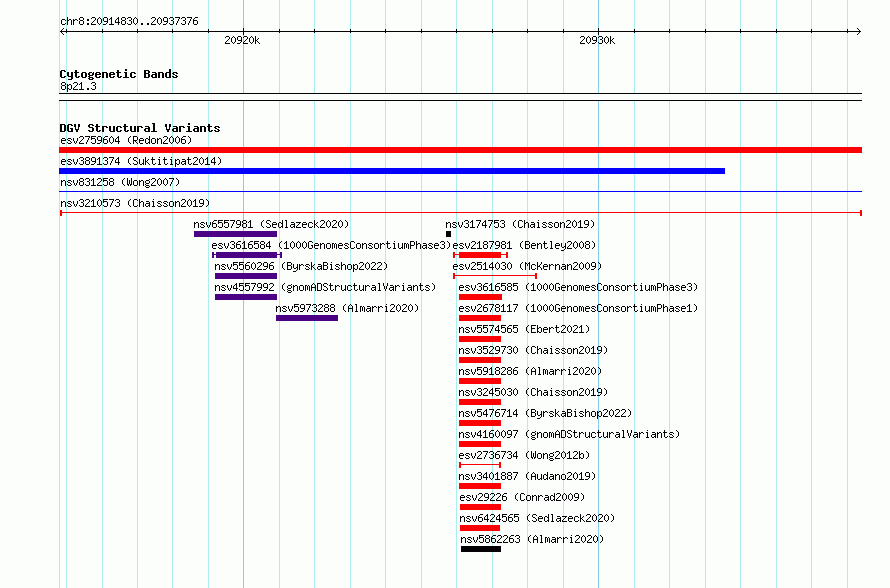The height and width of the screenshot is (588, 890).
Task: Select the nsv3245030 (Chaisson2019) label
Action: tap(533, 392)
